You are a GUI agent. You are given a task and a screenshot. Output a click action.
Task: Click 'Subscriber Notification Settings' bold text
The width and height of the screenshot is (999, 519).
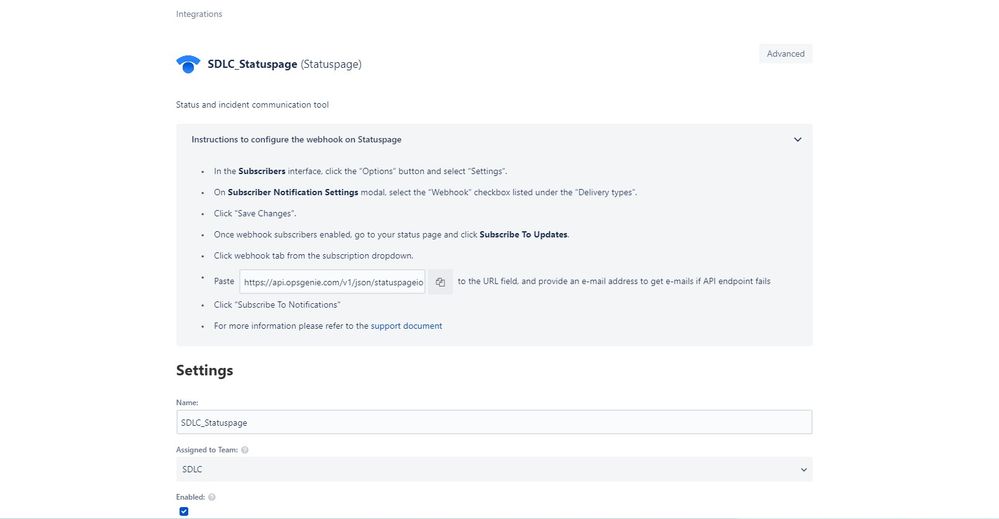coord(293,192)
